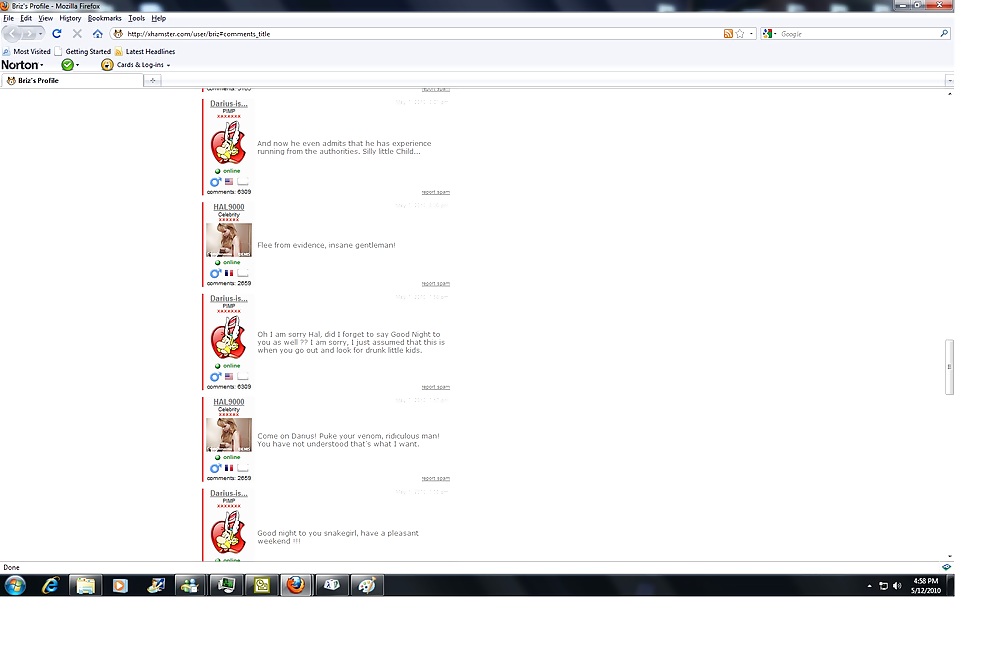Open Windows Media Player from taskbar
This screenshot has height=655, width=1000.
[x=120, y=586]
